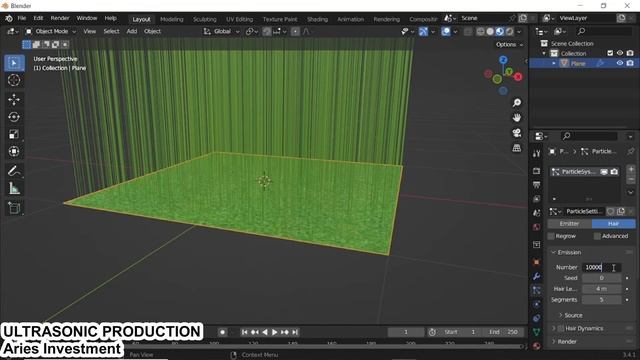This screenshot has width=640, height=360.
Task: Open the Options dropdown in viewport
Action: 509,44
